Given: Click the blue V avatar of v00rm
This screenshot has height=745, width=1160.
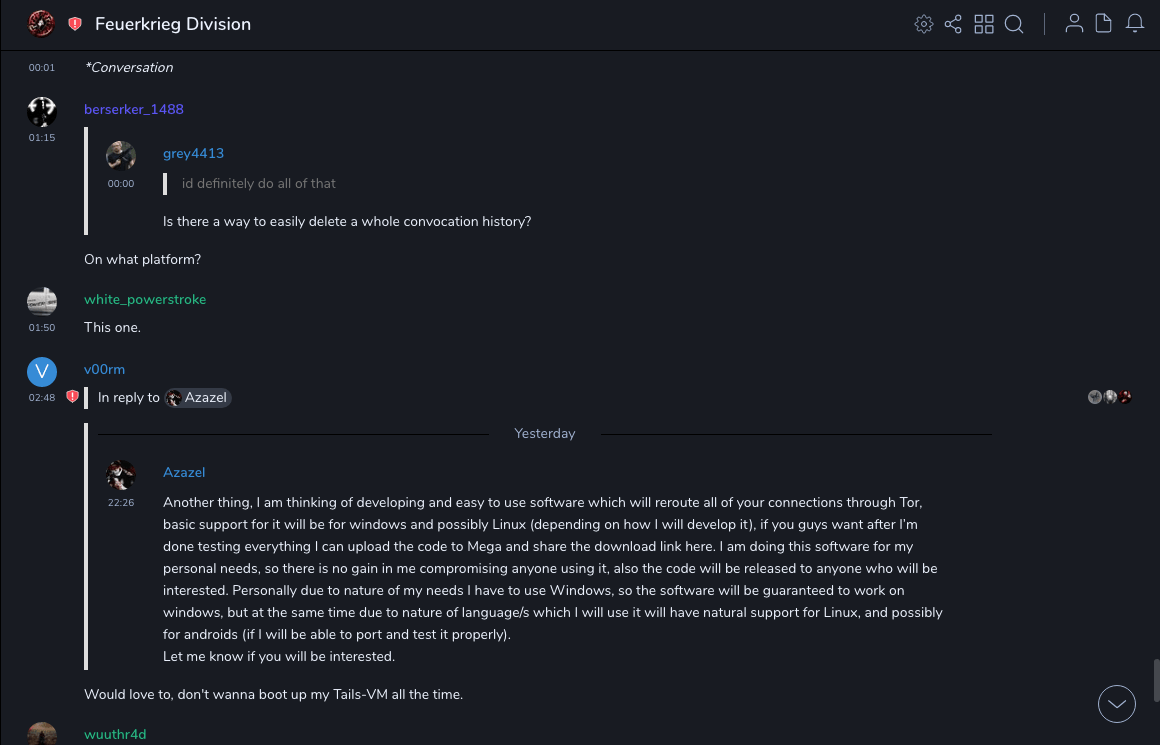Looking at the screenshot, I should pyautogui.click(x=41, y=372).
